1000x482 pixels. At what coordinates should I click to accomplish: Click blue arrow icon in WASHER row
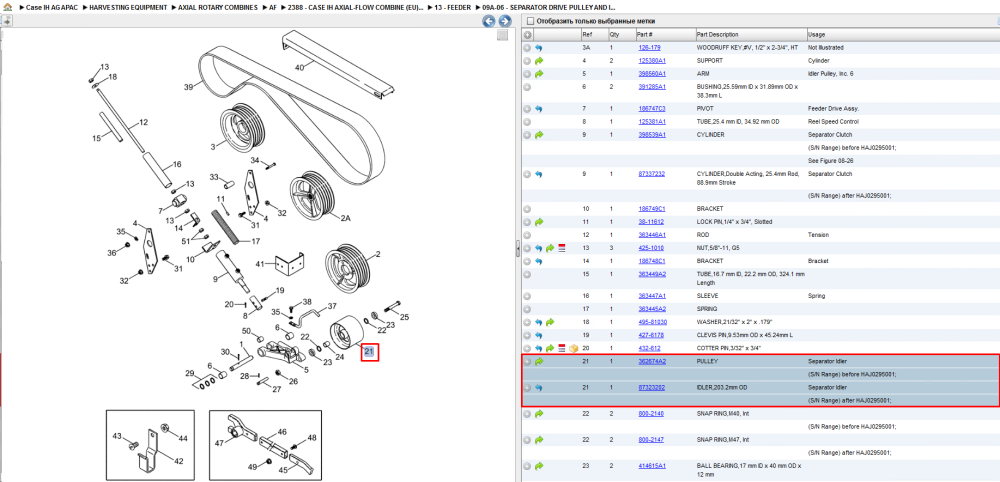[x=538, y=322]
